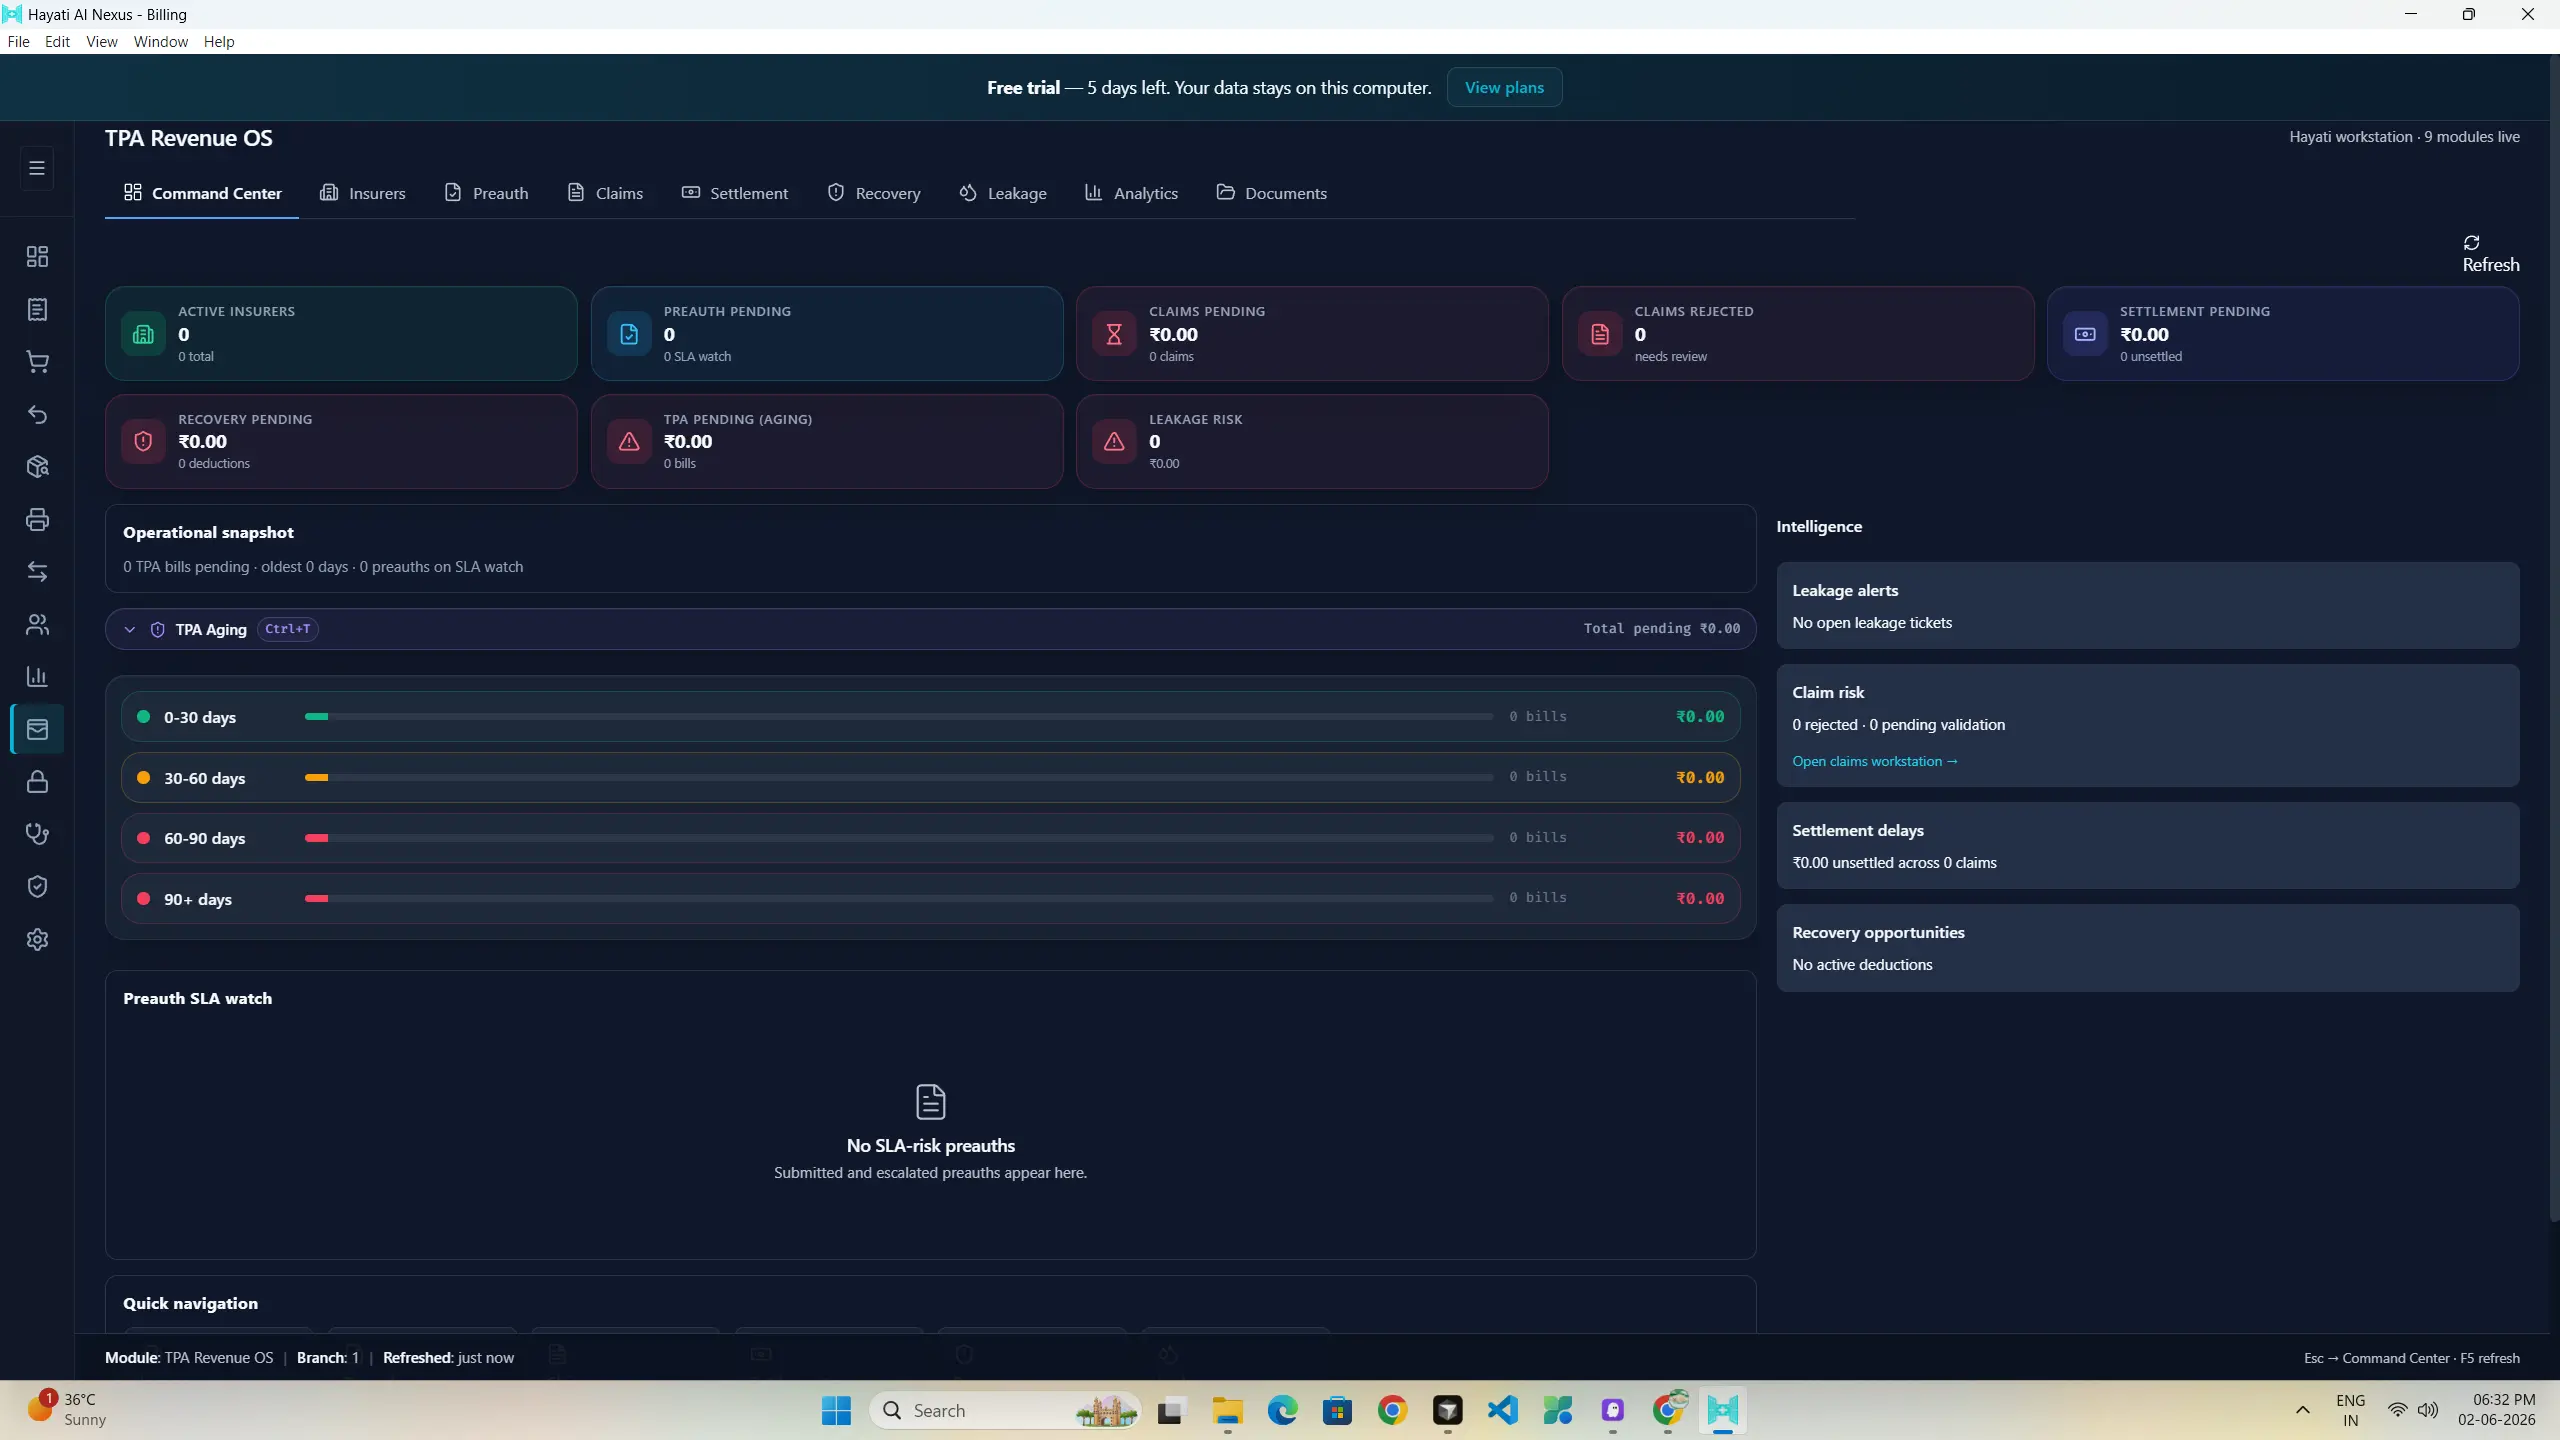Screen dimensions: 2560x1440
Task: Click 'Total pending ₹0.00' text
Action: click(x=1661, y=628)
